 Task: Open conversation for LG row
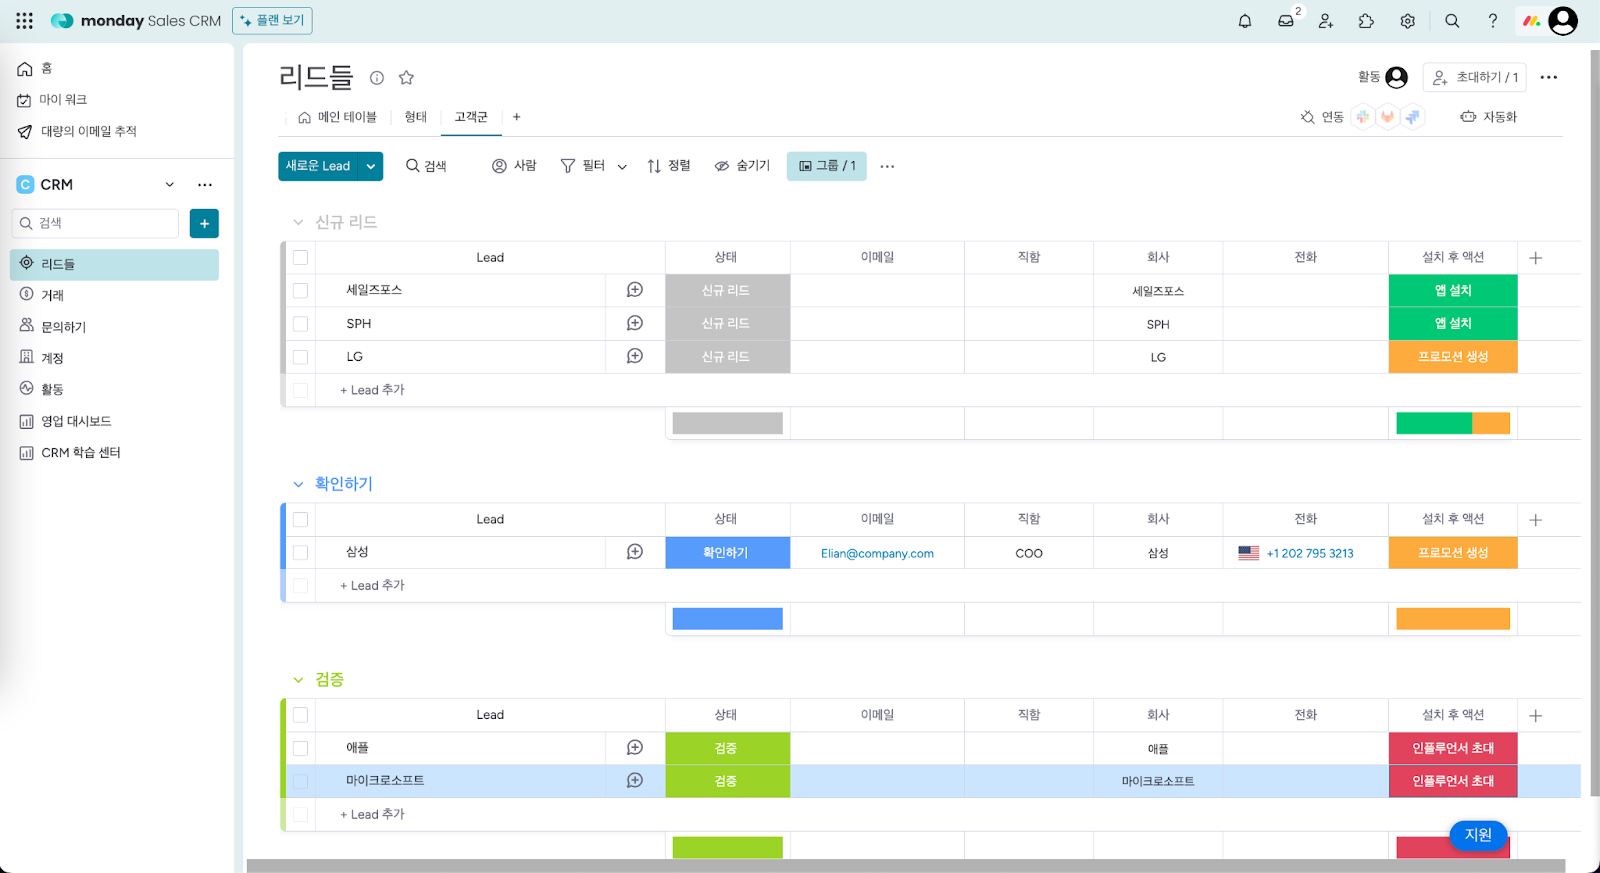(x=635, y=356)
